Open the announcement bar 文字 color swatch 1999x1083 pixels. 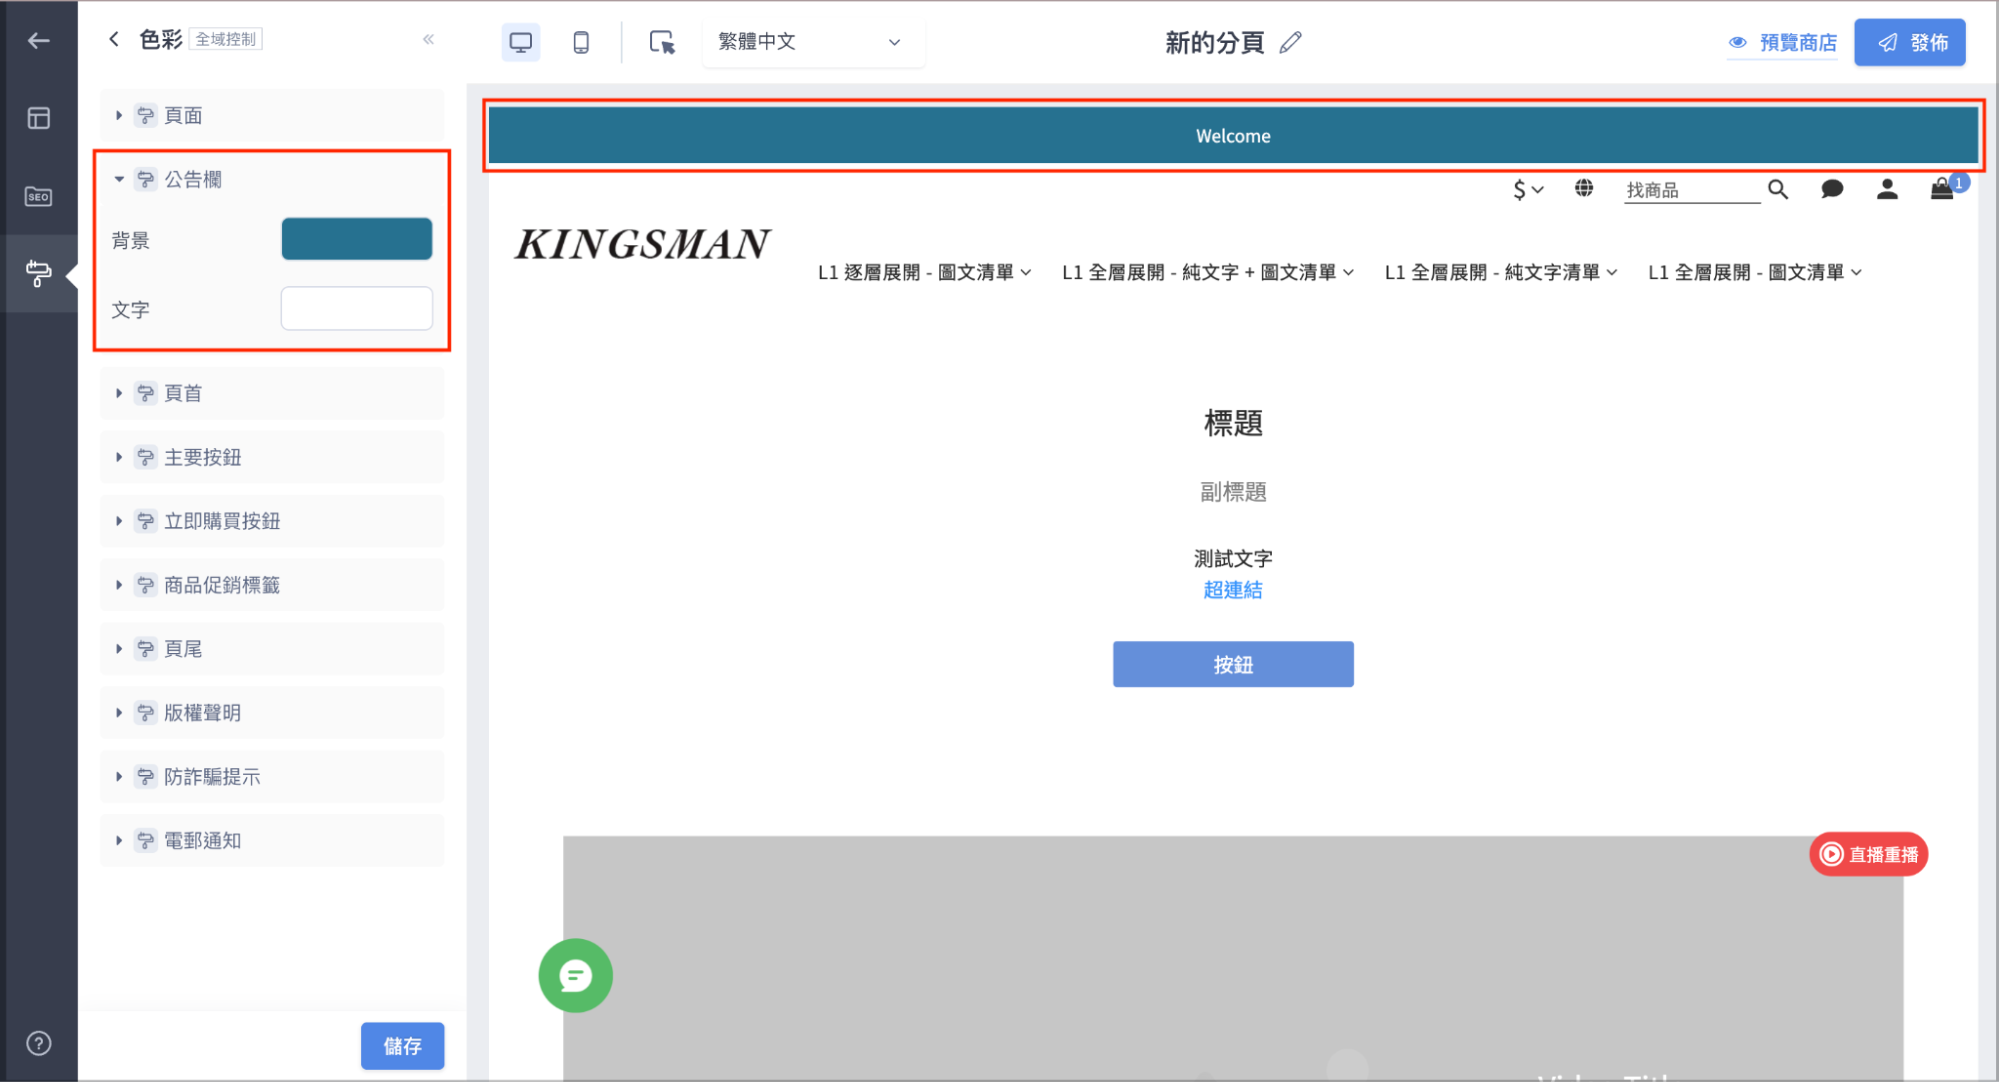tap(357, 308)
